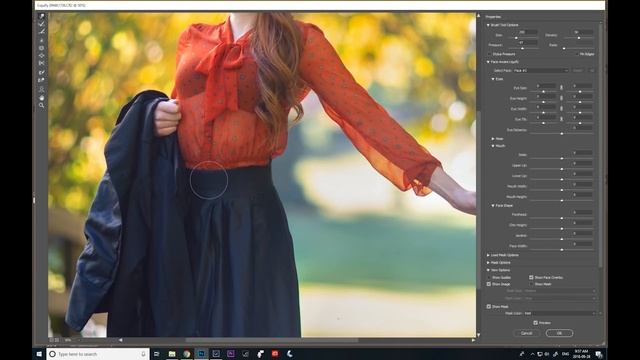Click the Photoshop taskbar icon

coord(201,354)
